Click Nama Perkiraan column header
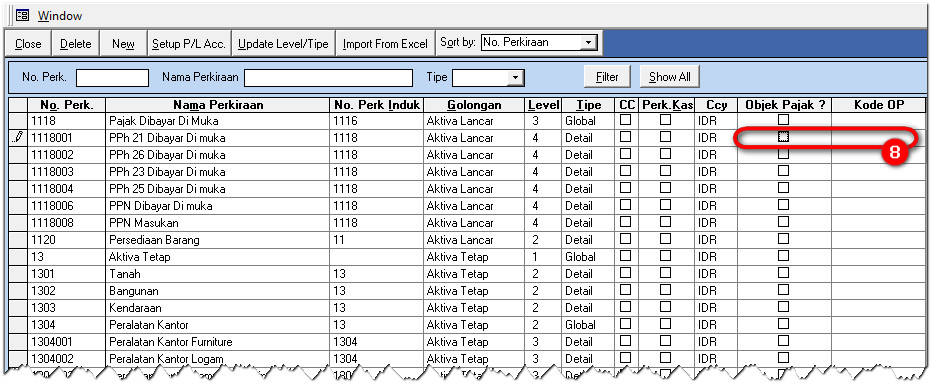Screen dimensions: 931x389 click(218, 105)
